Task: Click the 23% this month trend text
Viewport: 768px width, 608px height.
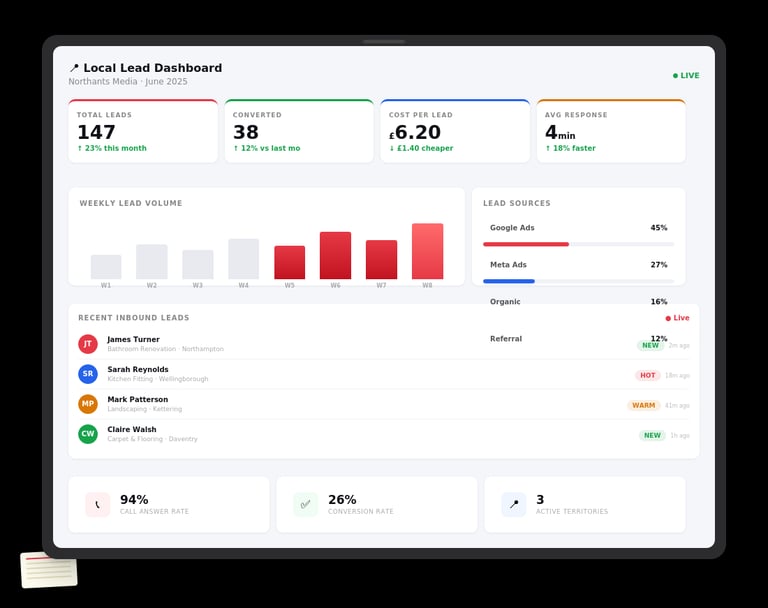Action: coord(112,148)
